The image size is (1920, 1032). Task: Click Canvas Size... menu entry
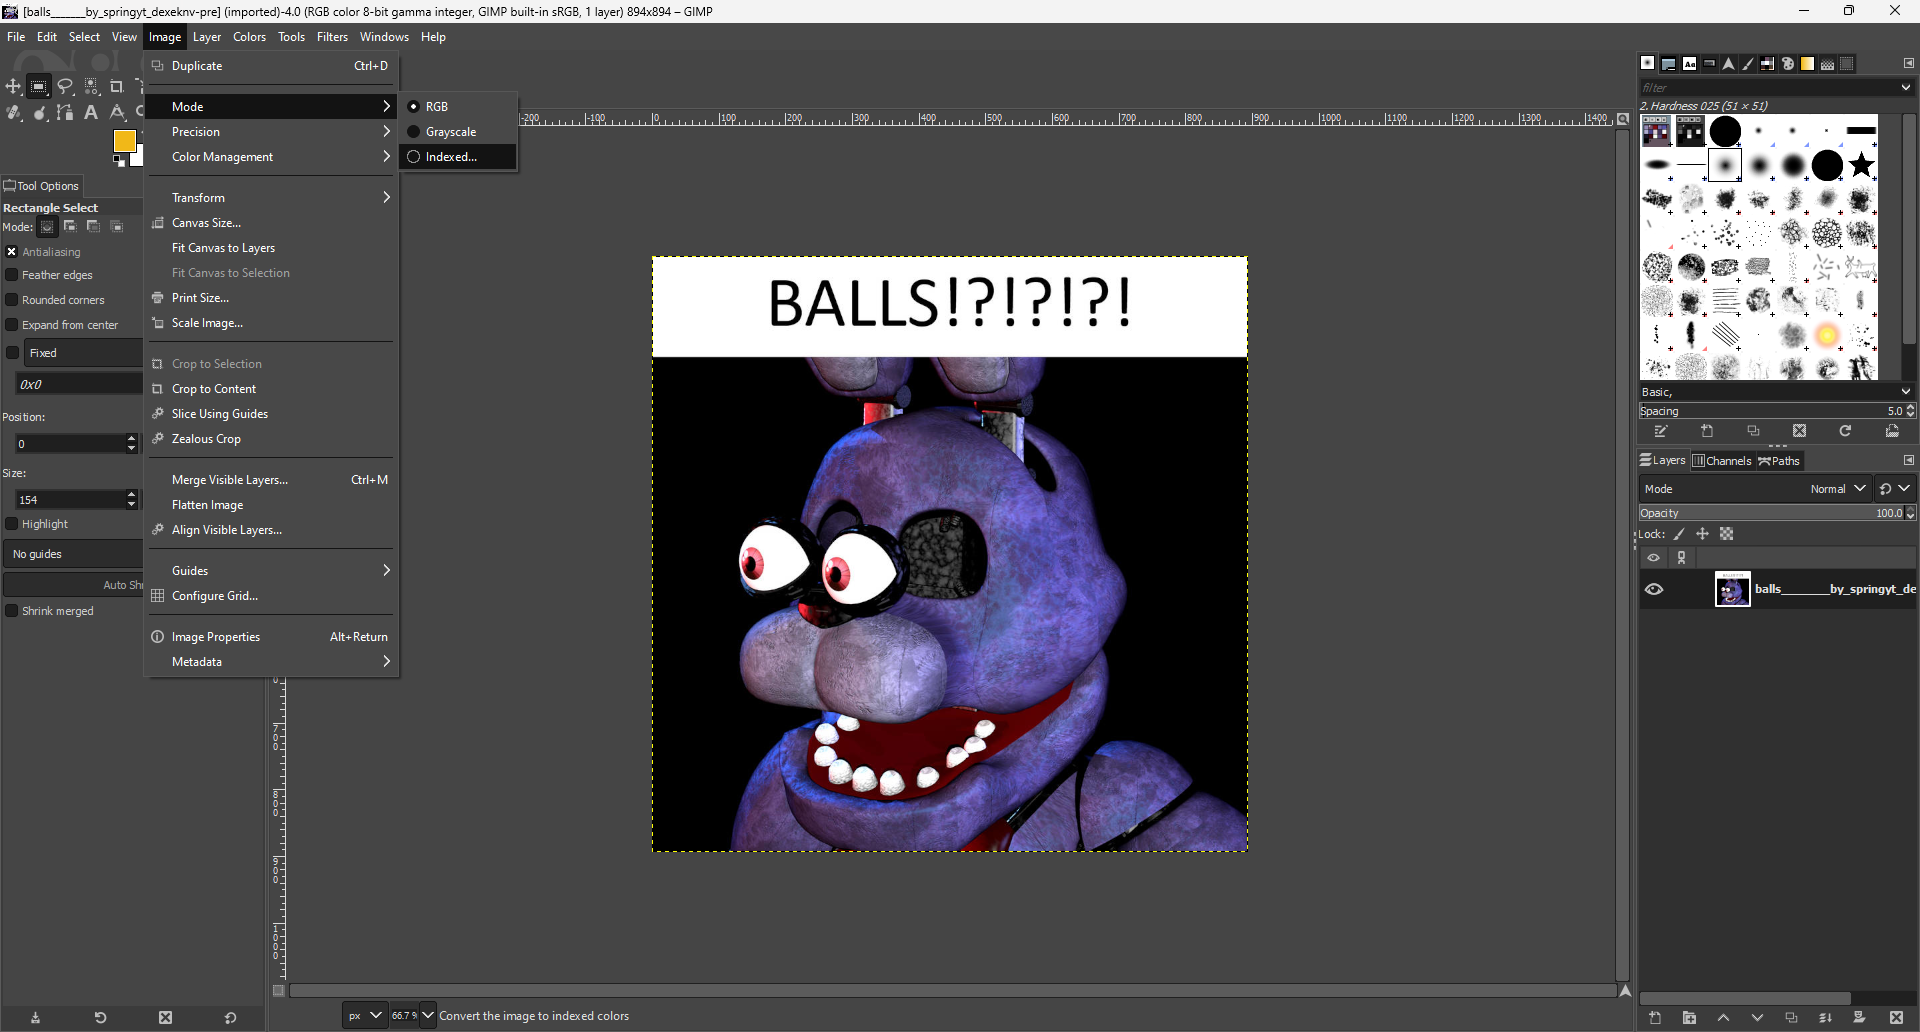[x=272, y=223]
